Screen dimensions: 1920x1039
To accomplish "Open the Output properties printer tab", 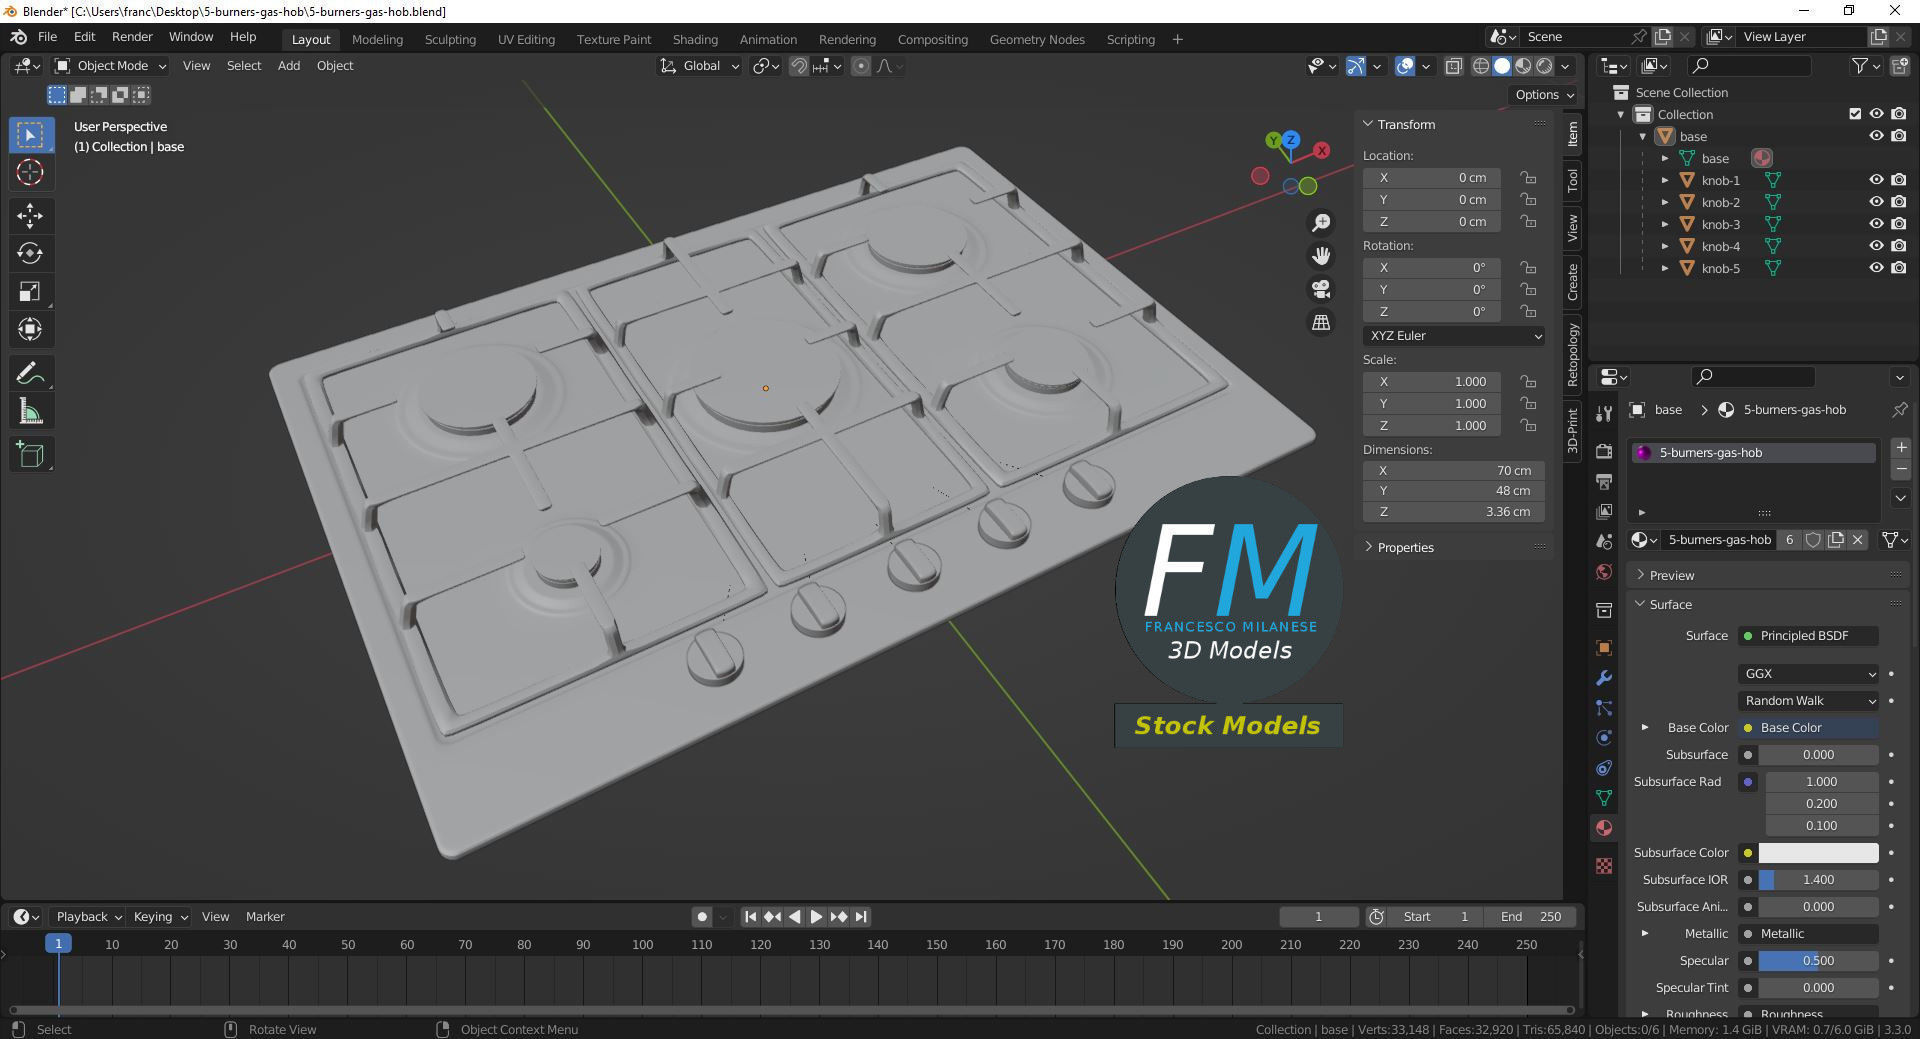I will 1604,481.
